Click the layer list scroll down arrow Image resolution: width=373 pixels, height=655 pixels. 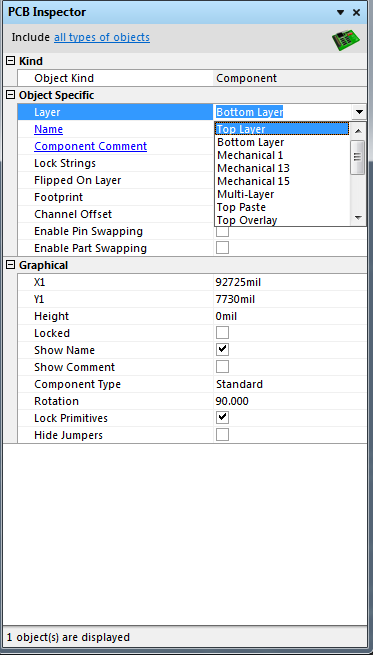[x=358, y=218]
